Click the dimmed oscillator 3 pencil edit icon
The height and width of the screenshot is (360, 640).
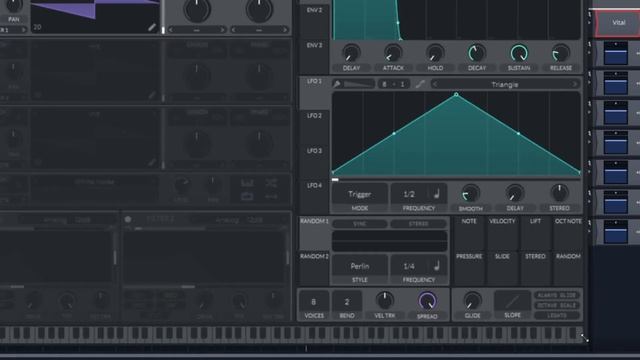tap(152, 162)
